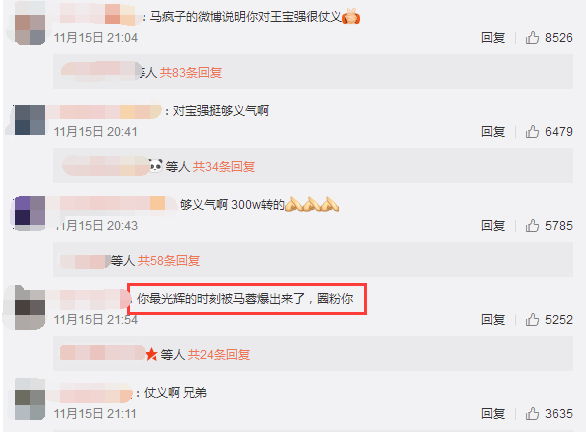The image size is (586, 432).
Task: Expand the 共34条回复 replies
Action: tap(223, 167)
